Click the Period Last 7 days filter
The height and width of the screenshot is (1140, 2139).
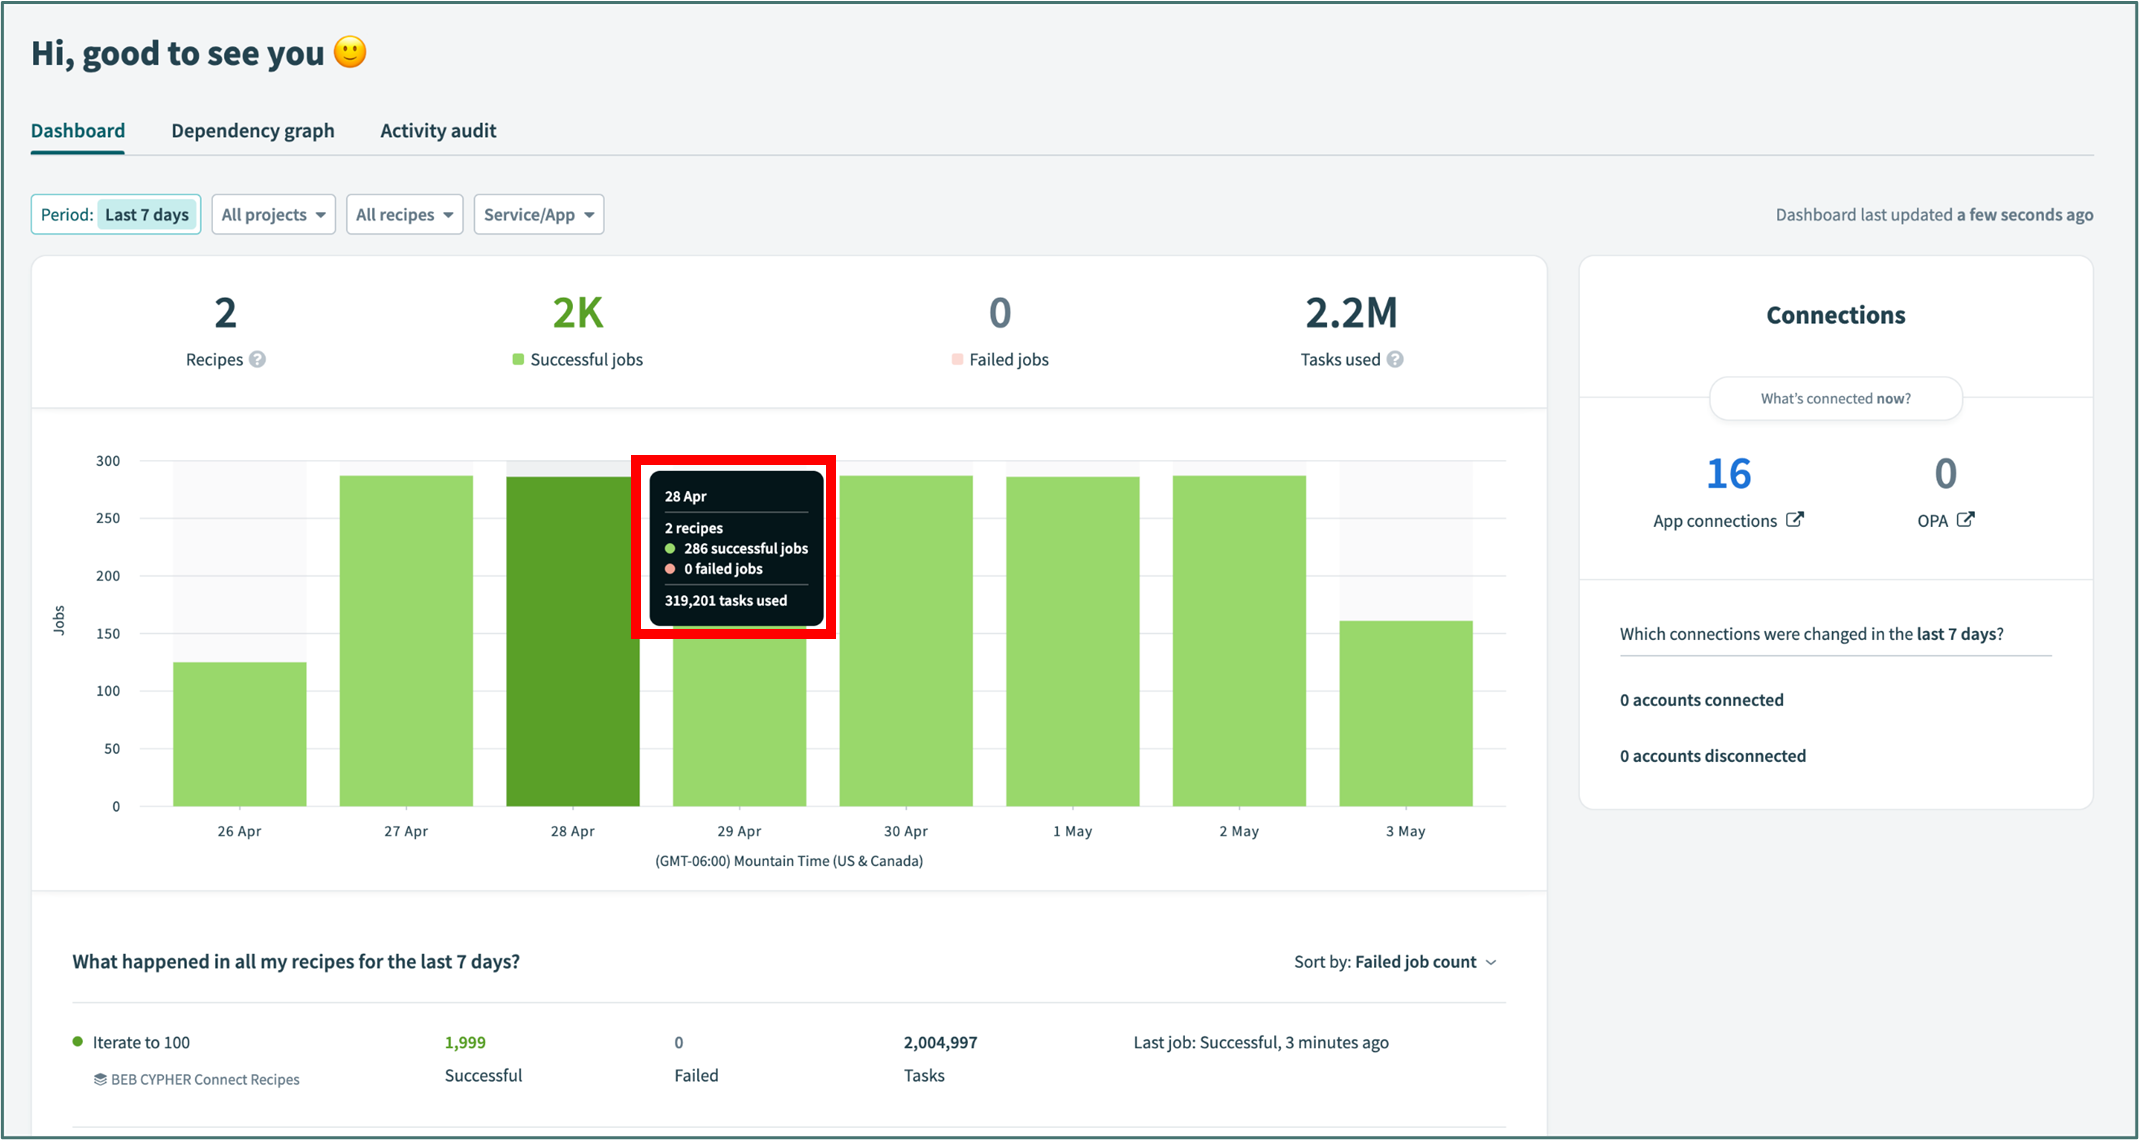[x=116, y=214]
